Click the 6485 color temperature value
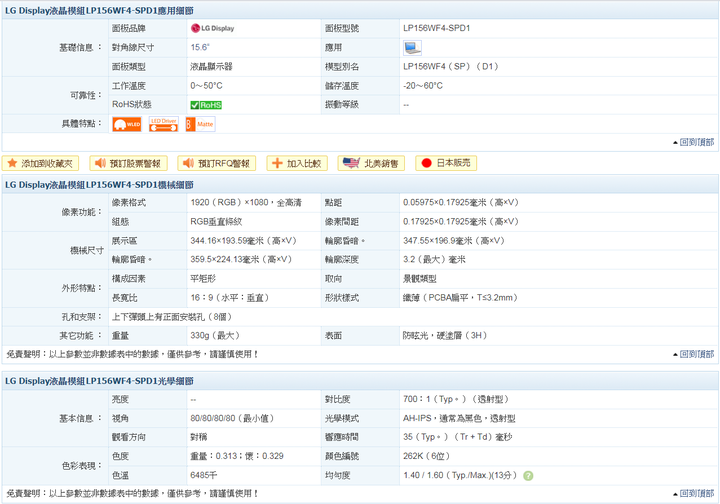 pyautogui.click(x=204, y=476)
